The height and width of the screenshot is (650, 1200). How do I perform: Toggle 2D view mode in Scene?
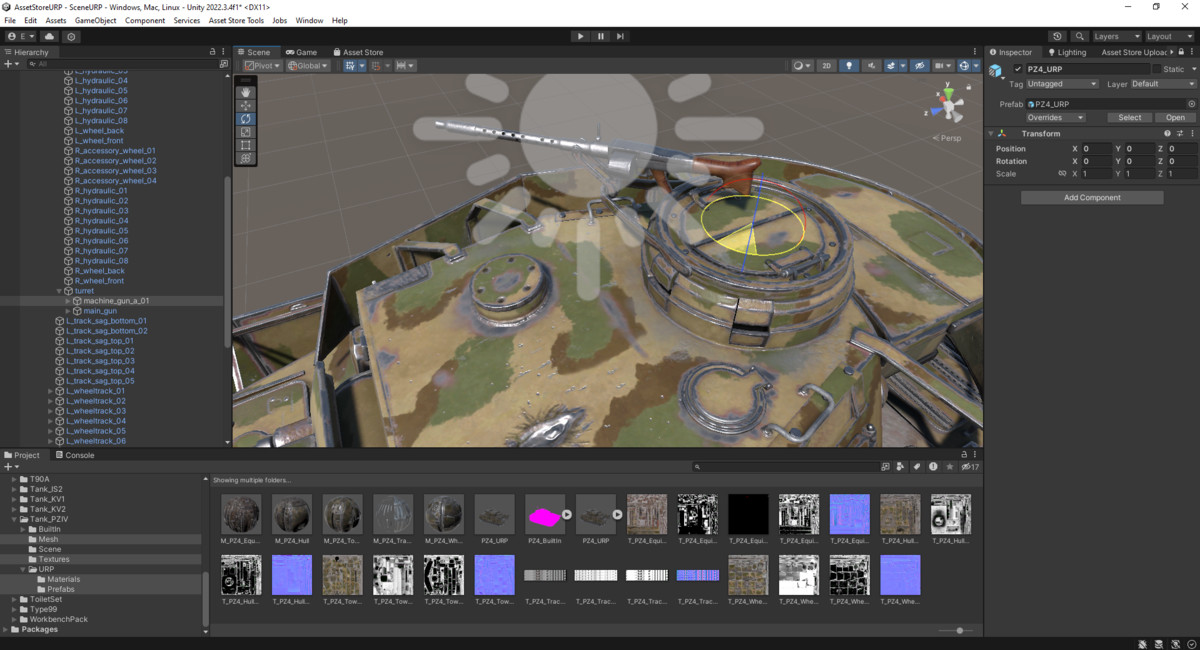click(x=827, y=66)
